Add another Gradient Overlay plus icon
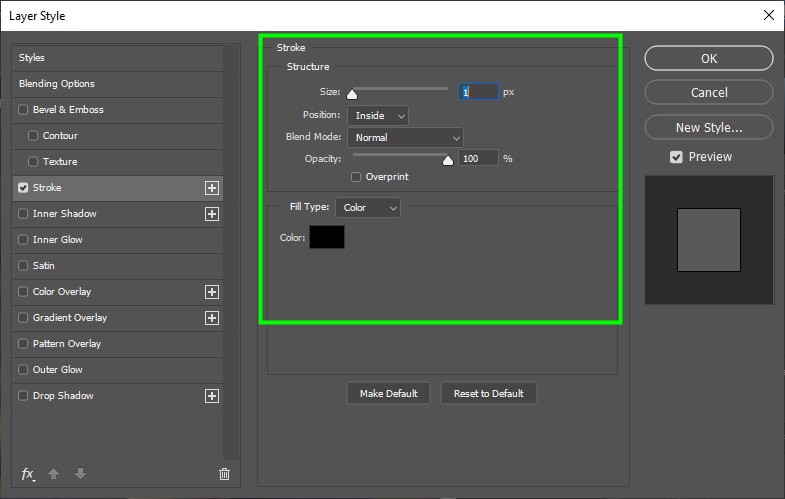785x499 pixels. click(212, 318)
